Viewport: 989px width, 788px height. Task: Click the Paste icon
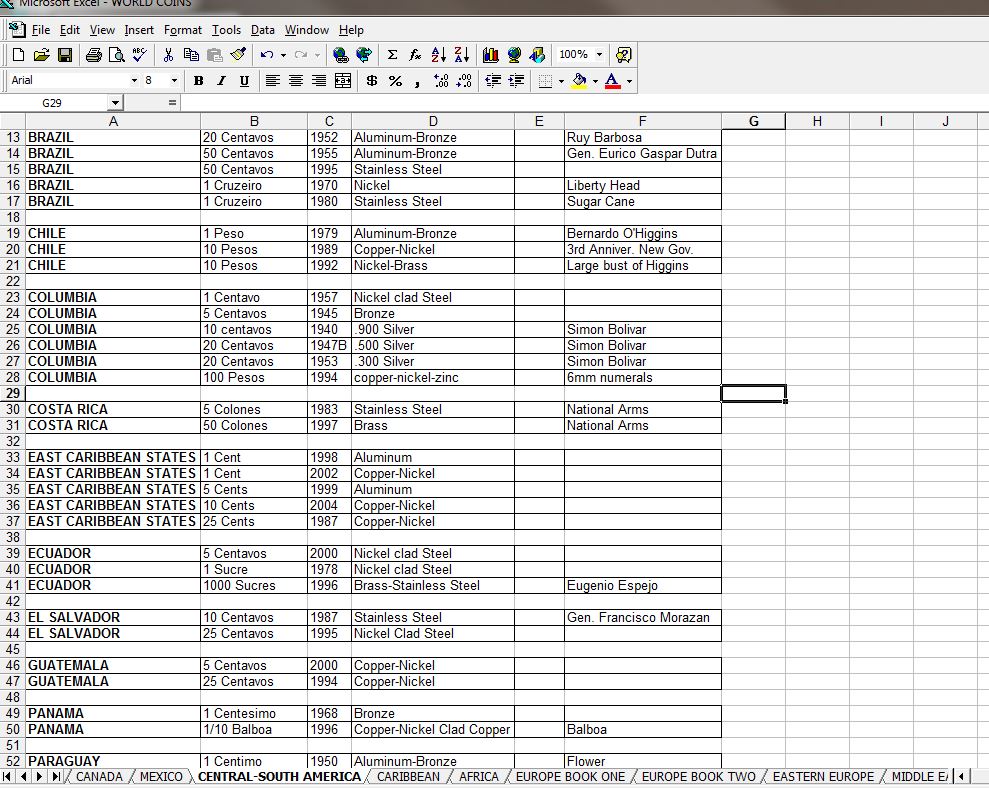click(x=214, y=55)
